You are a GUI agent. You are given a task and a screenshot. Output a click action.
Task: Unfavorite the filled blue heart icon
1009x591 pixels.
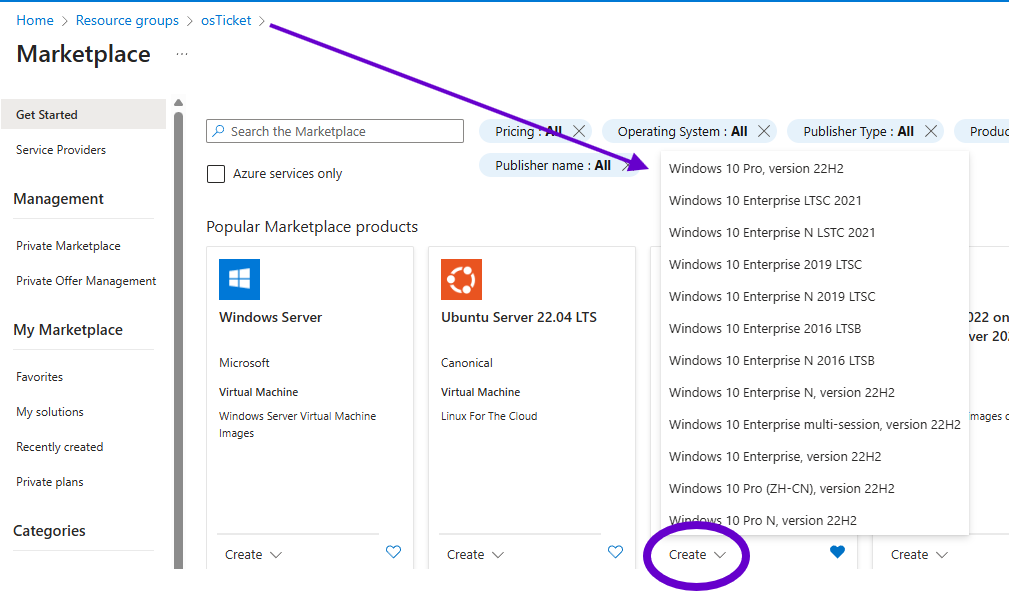click(x=837, y=552)
